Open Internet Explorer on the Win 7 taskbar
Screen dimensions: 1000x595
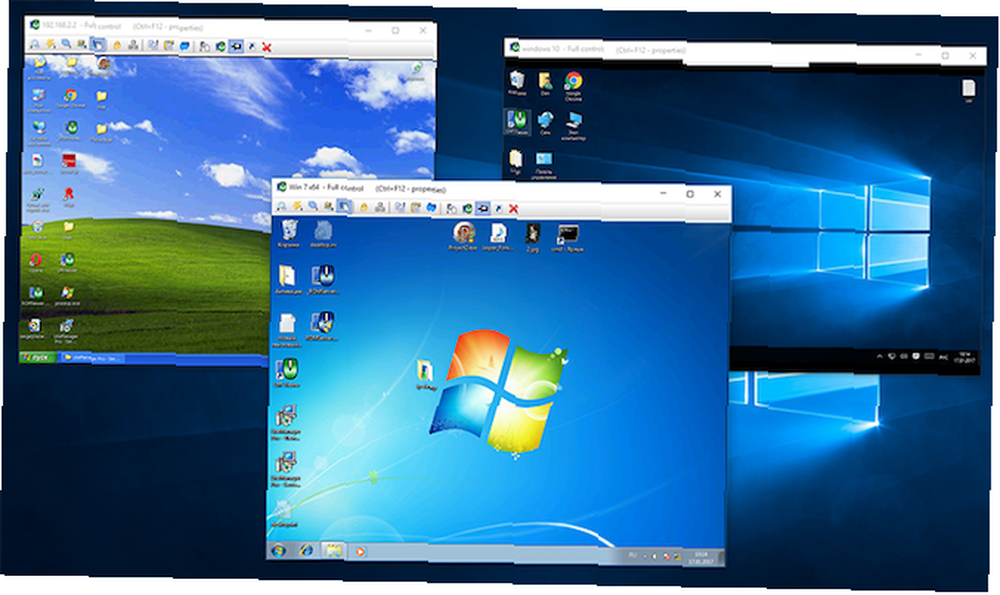click(306, 550)
